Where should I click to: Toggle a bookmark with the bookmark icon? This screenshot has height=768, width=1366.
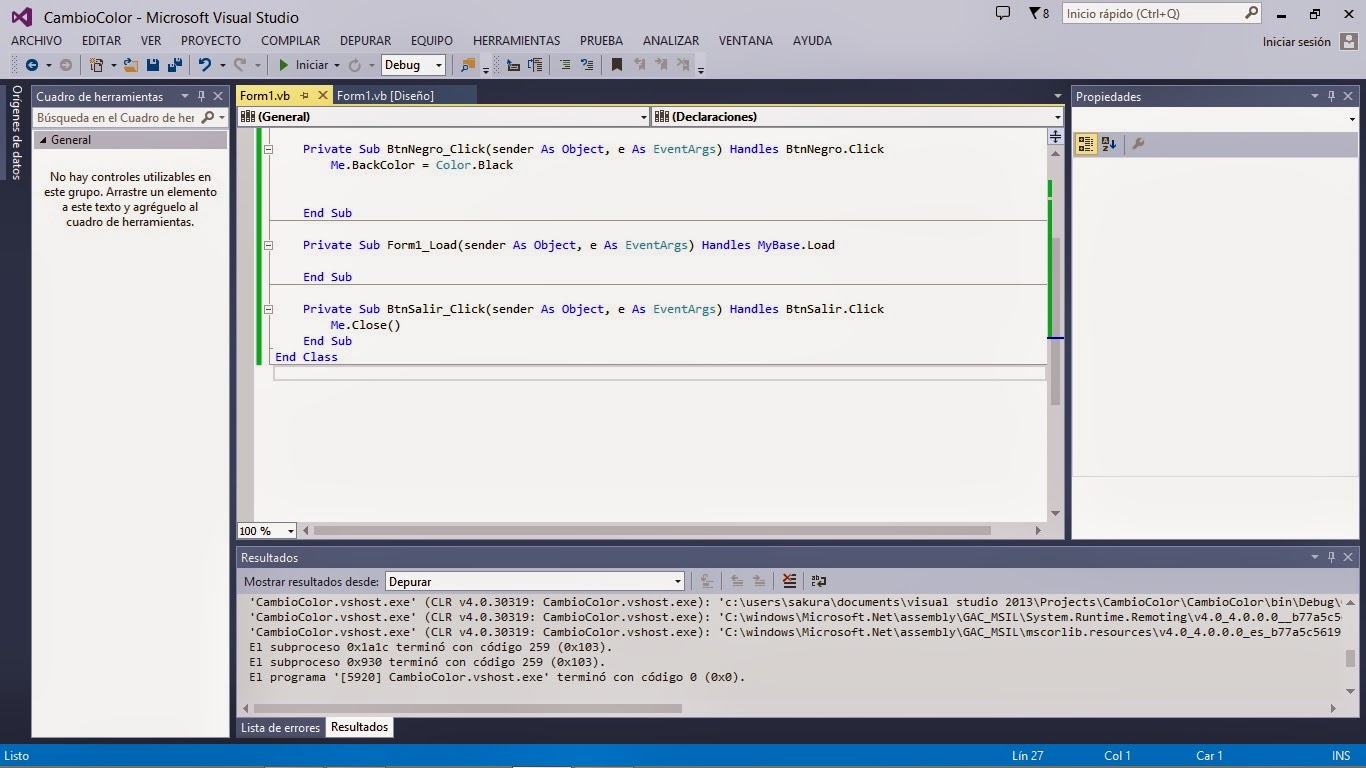tap(616, 64)
